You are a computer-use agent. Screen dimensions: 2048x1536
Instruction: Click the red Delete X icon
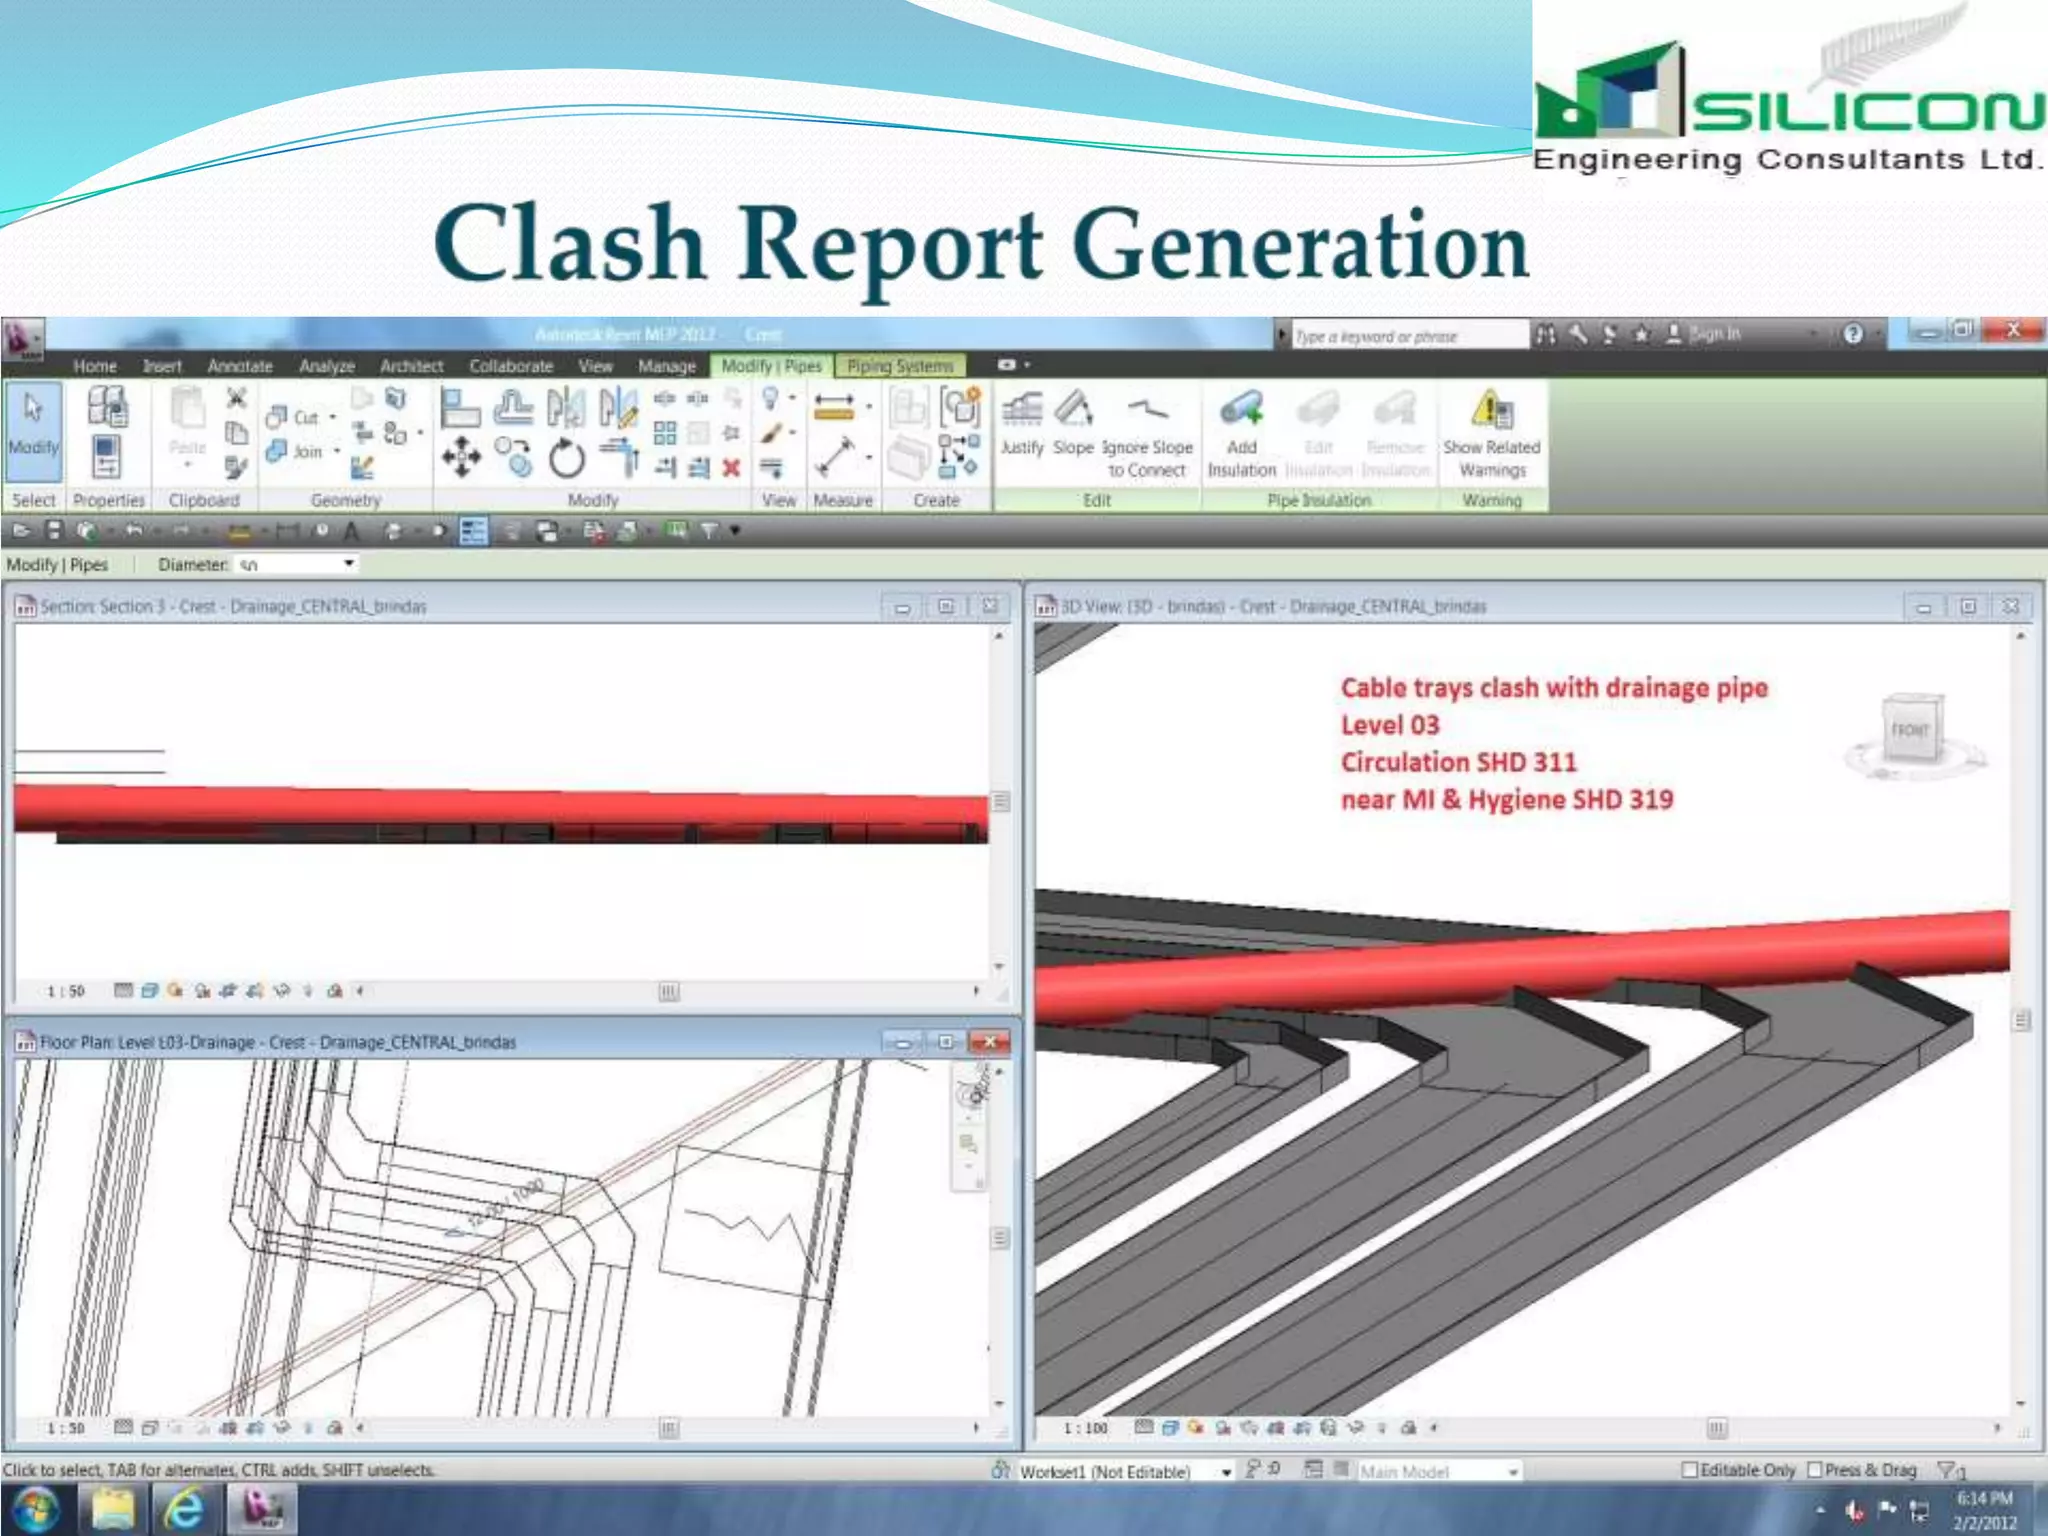[x=731, y=467]
